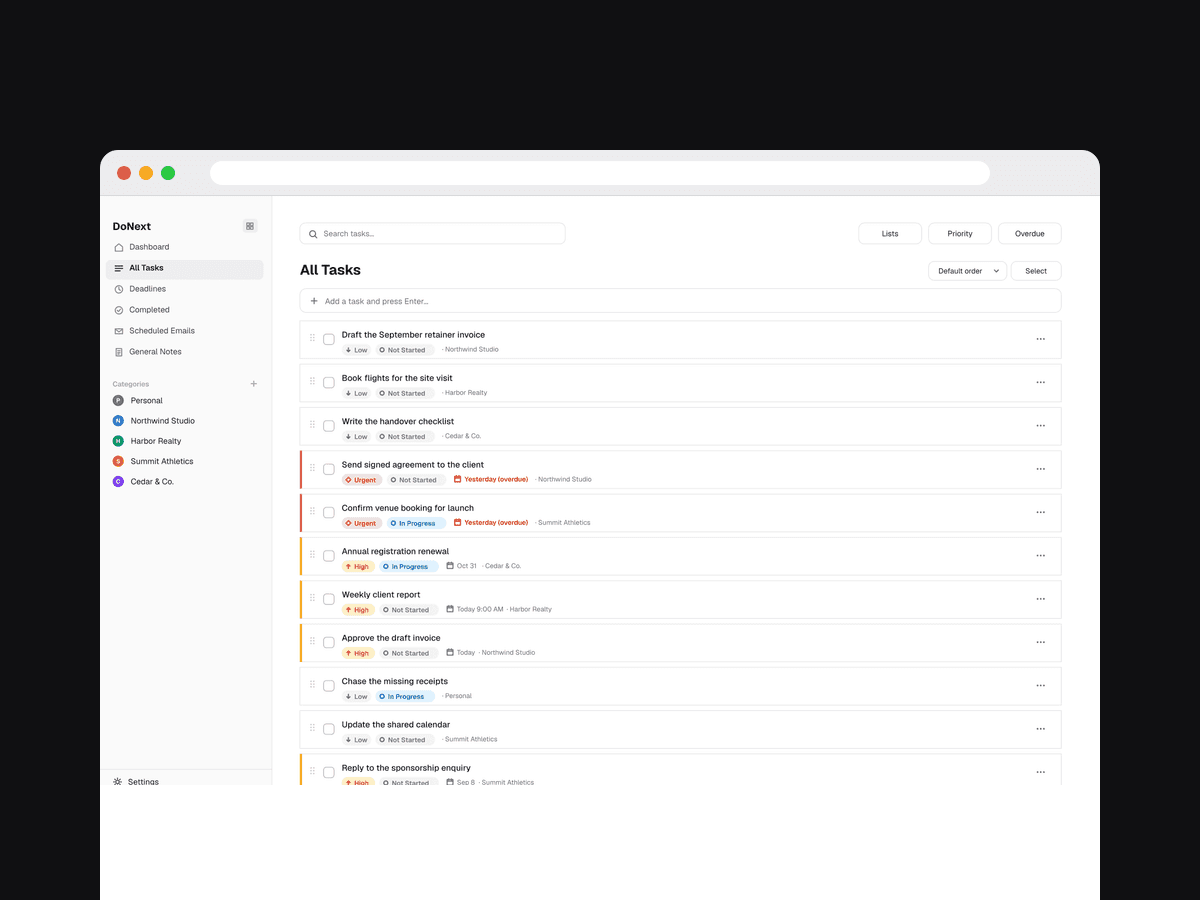Click the Select button
The height and width of the screenshot is (900, 1200).
[x=1036, y=271]
